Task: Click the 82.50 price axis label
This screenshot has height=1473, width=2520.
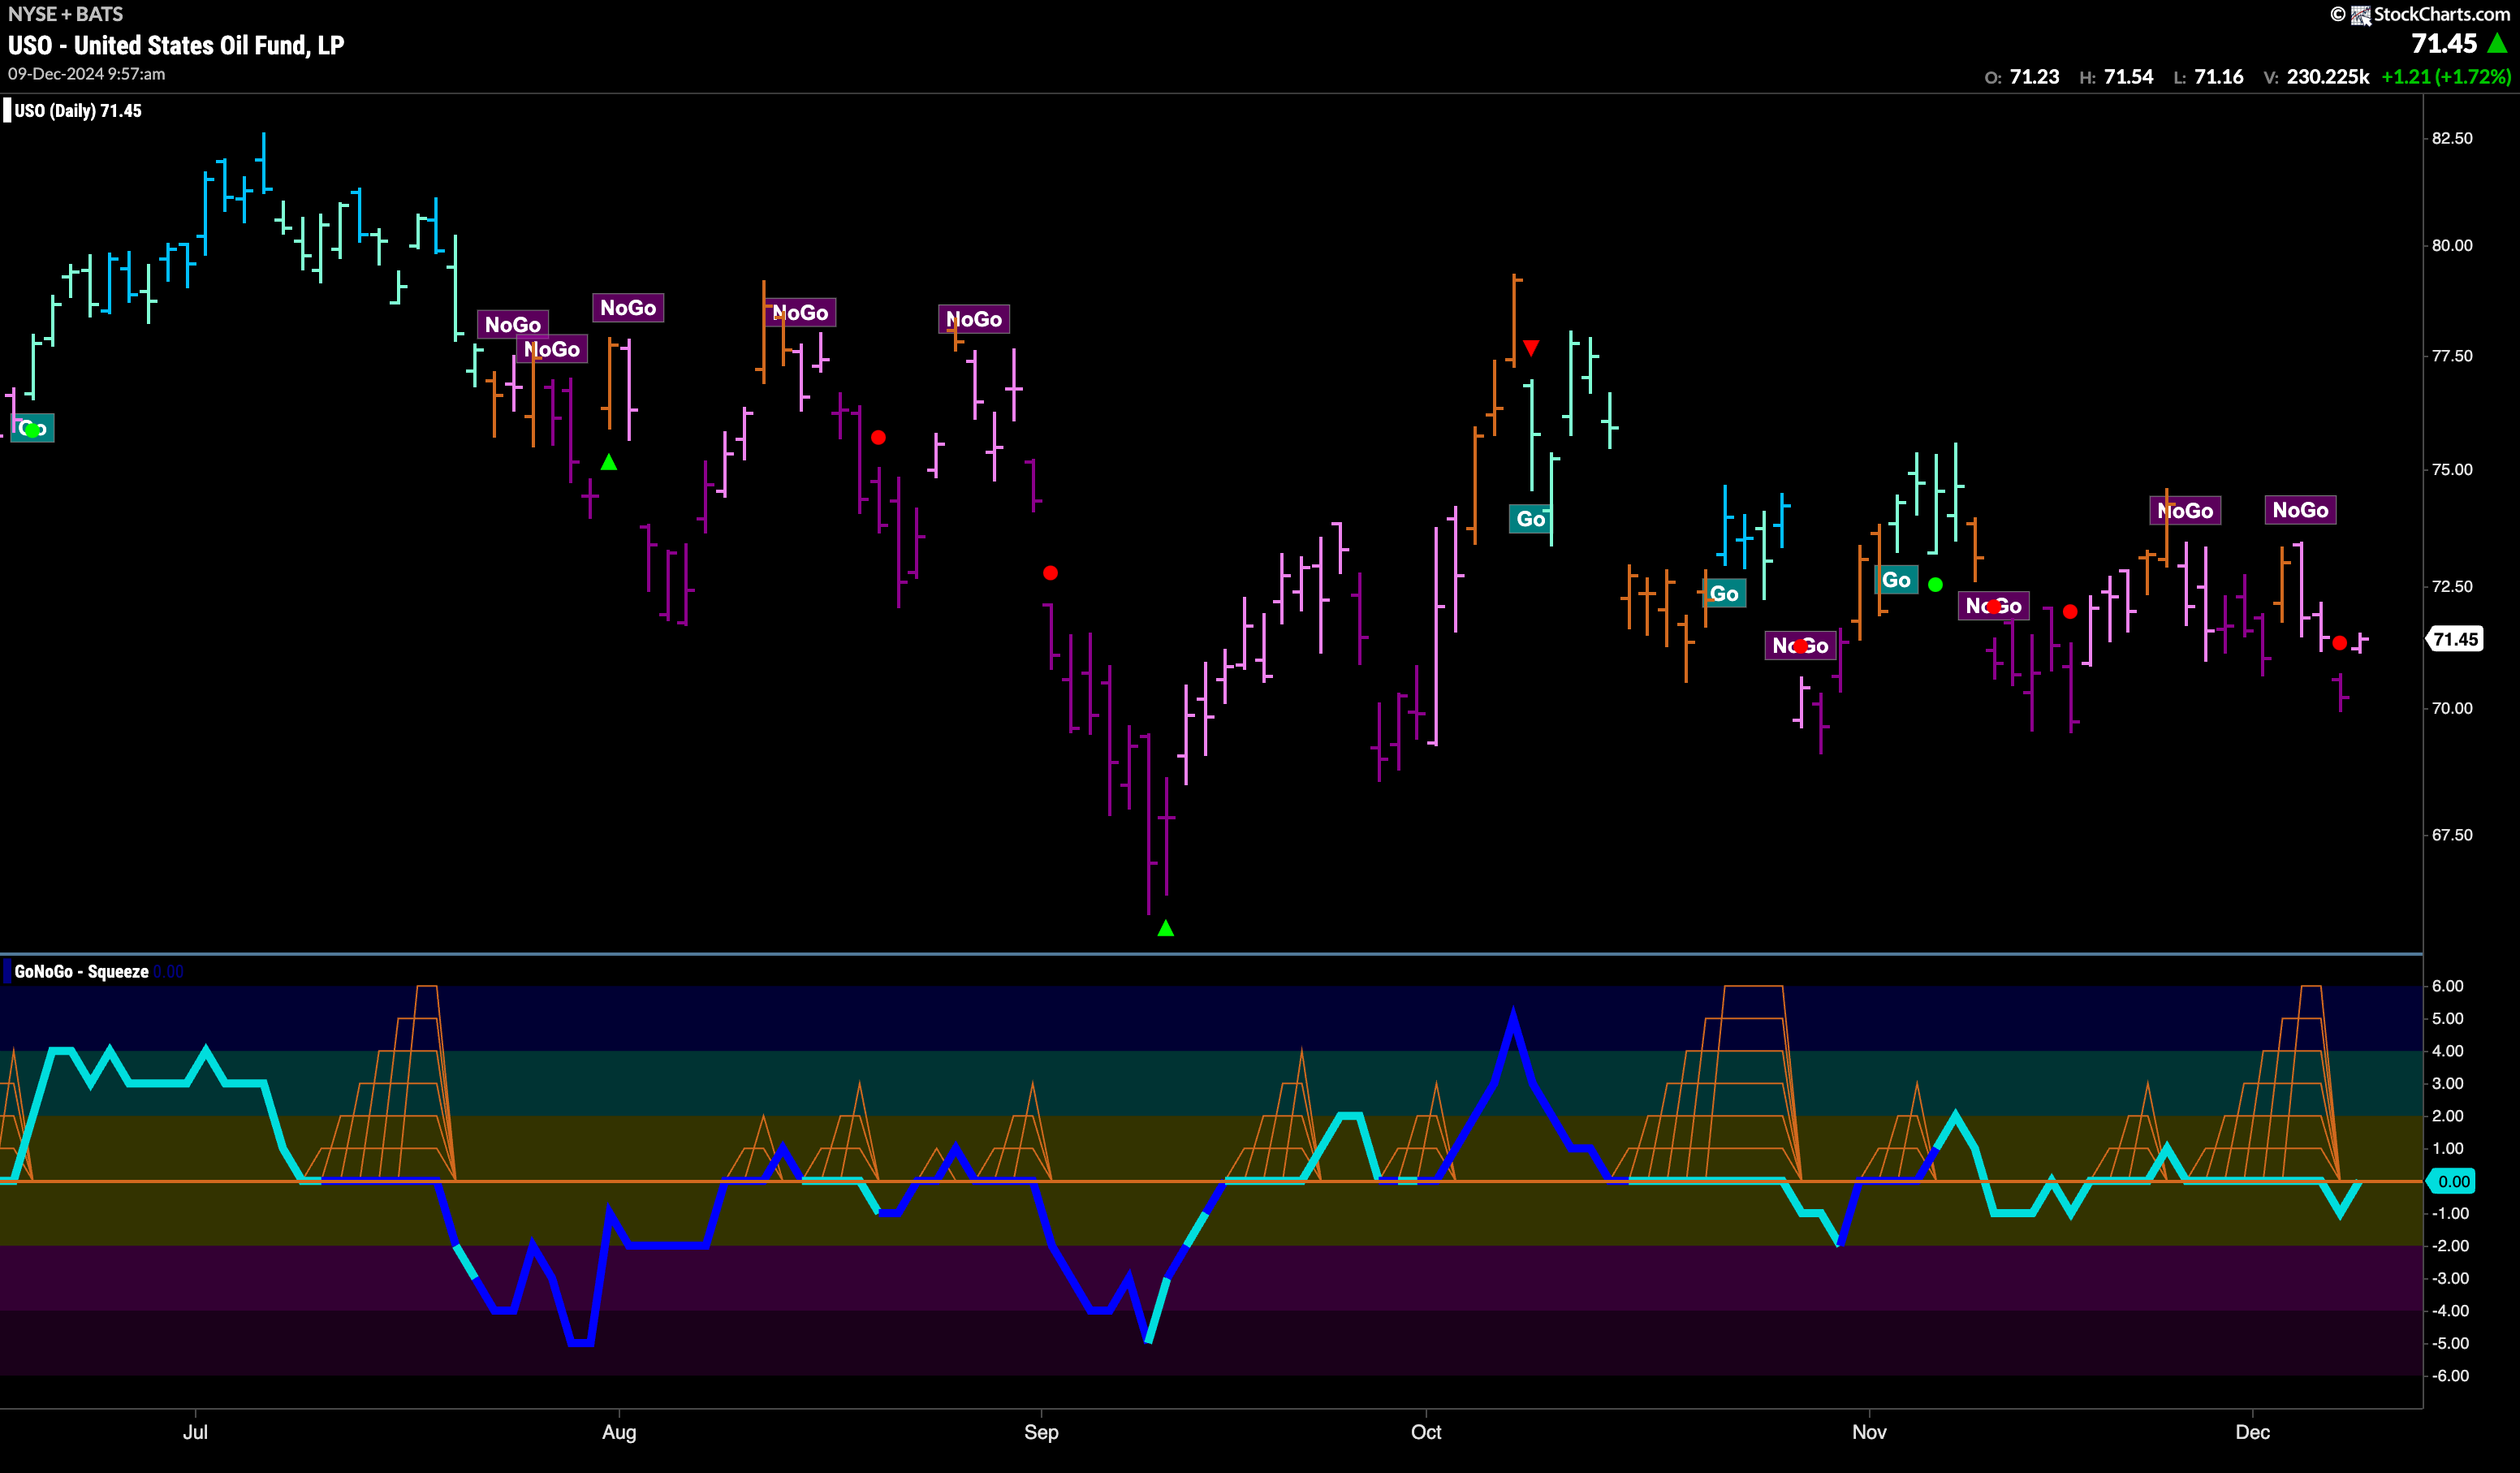Action: [2452, 138]
